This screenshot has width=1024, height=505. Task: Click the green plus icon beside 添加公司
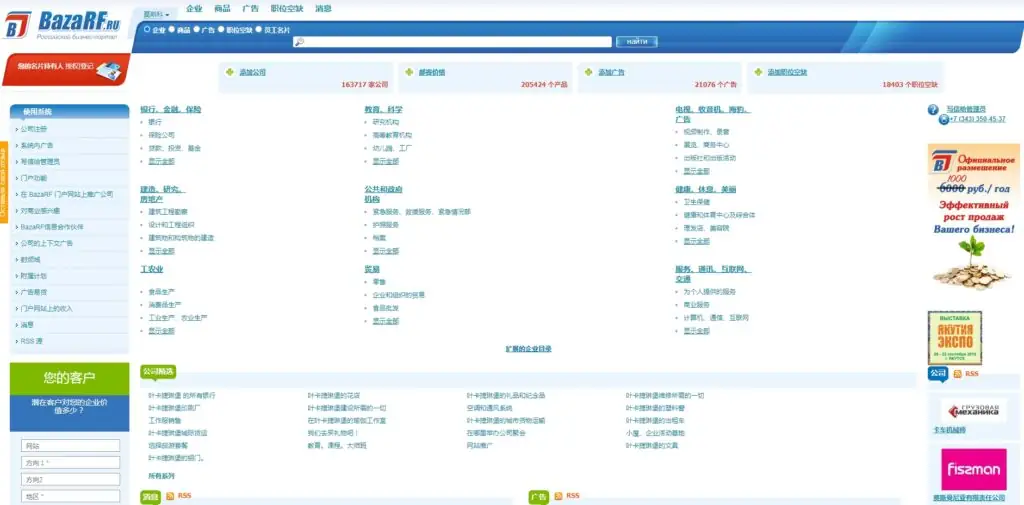point(230,72)
